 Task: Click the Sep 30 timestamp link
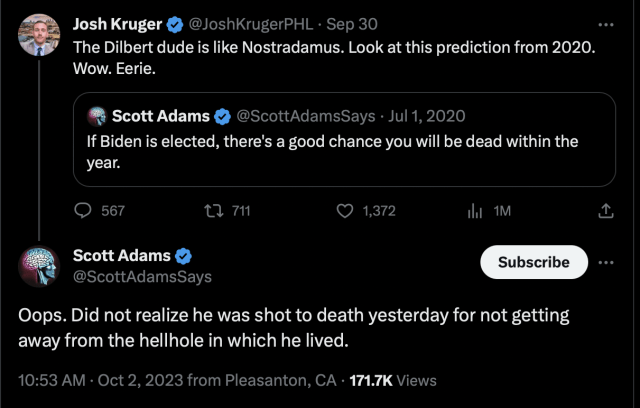pyautogui.click(x=352, y=24)
